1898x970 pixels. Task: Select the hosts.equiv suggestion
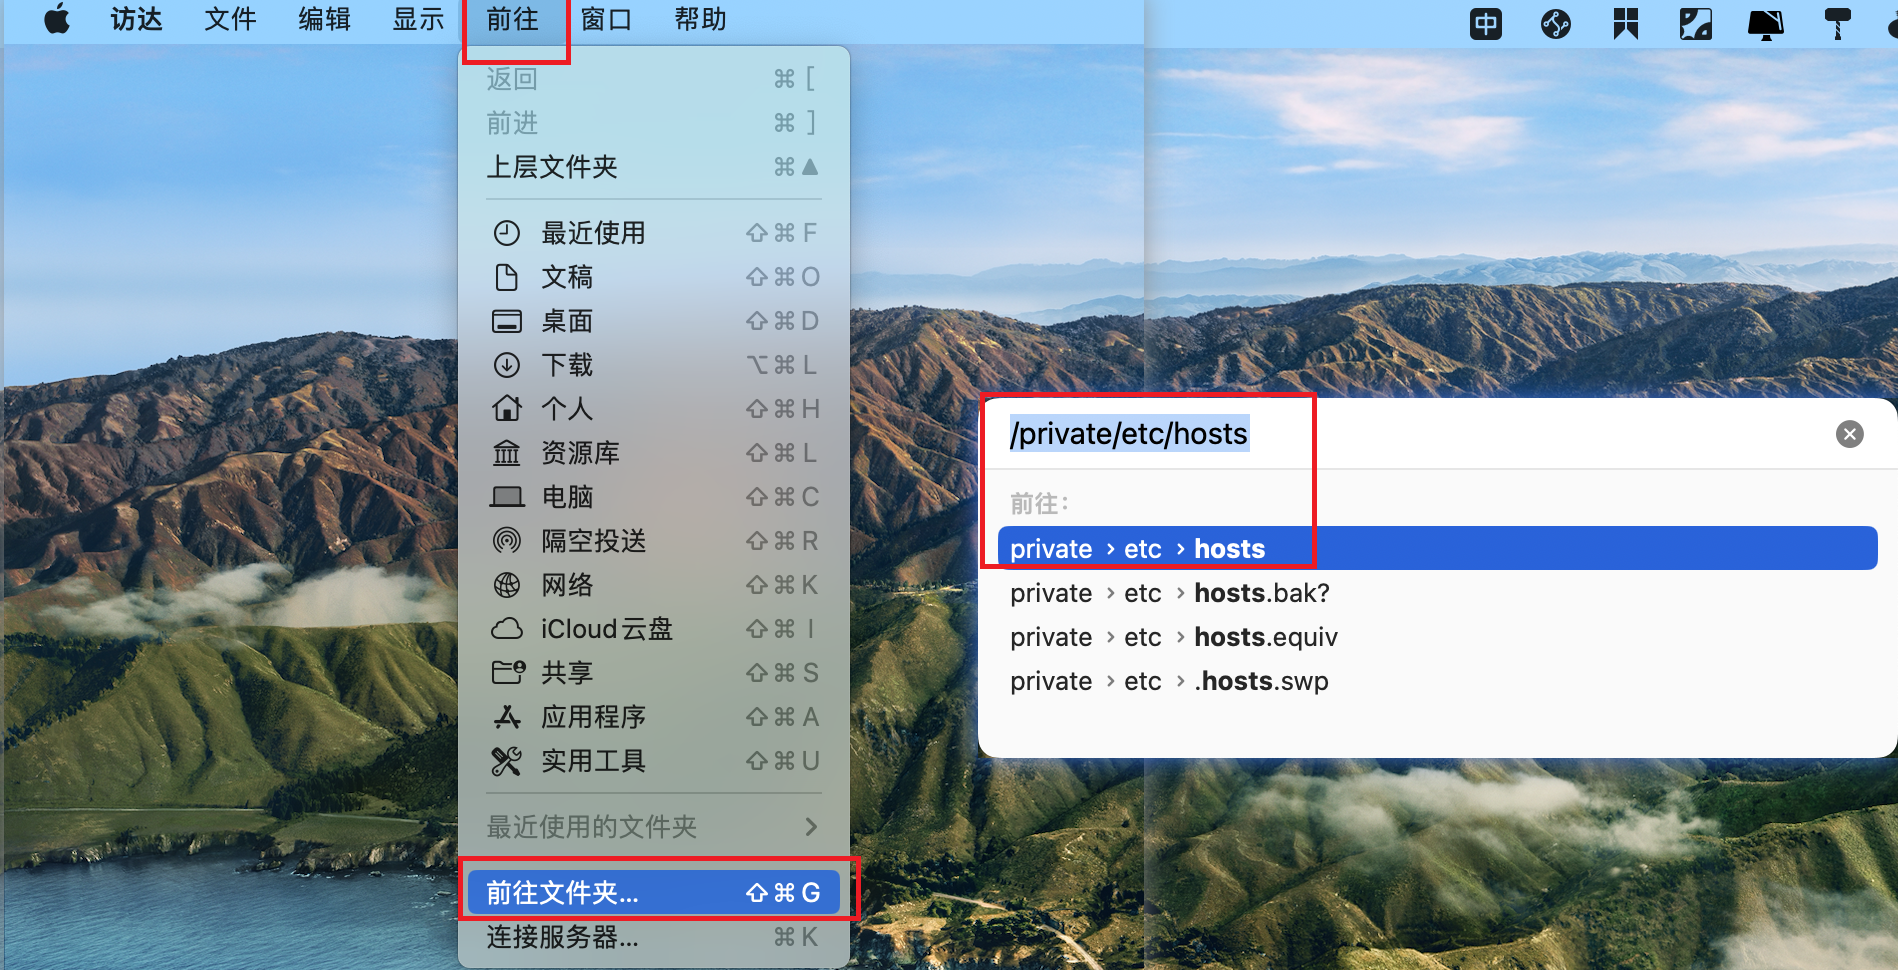(1437, 637)
